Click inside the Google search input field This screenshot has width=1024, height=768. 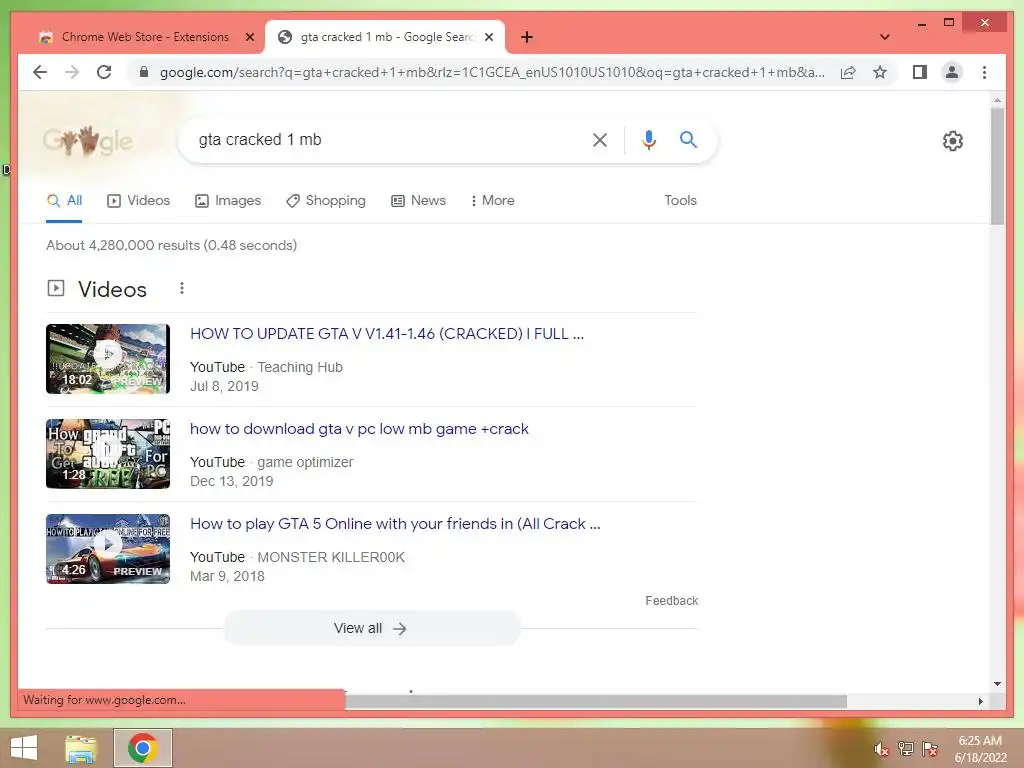[x=385, y=140]
